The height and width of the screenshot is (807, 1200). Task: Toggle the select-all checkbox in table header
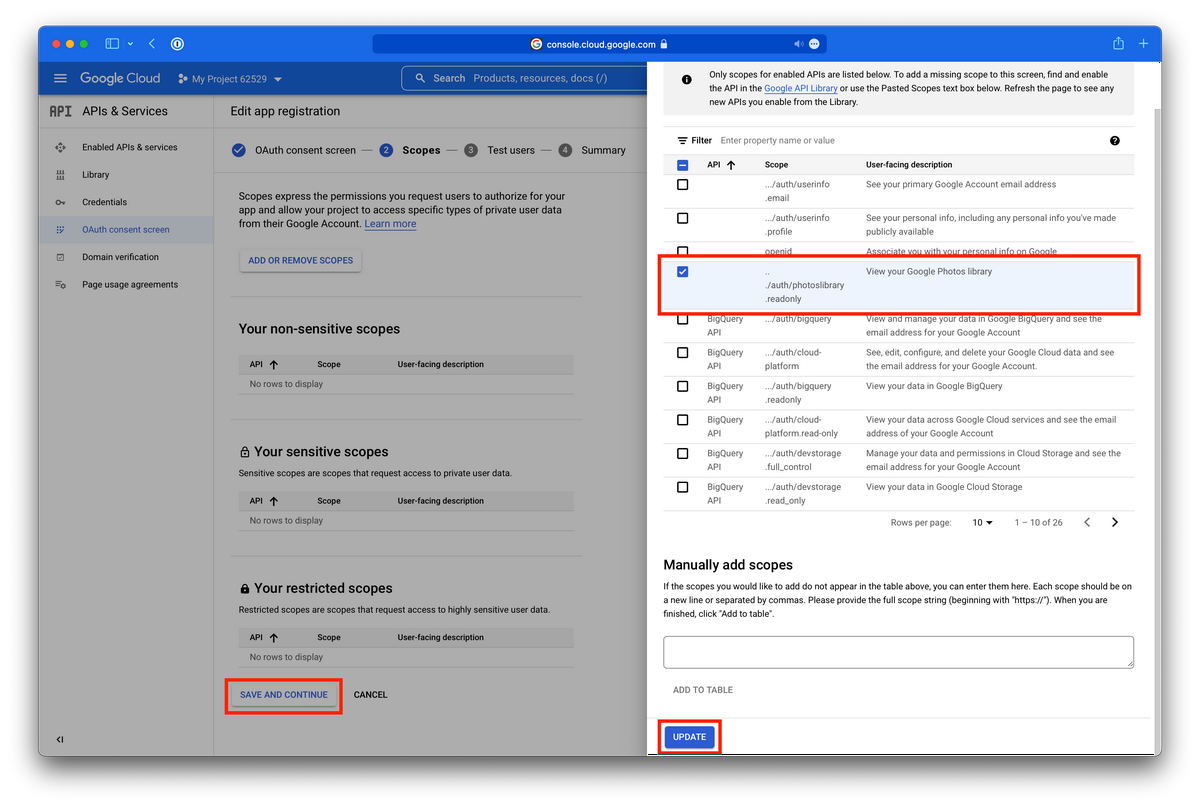tap(683, 165)
